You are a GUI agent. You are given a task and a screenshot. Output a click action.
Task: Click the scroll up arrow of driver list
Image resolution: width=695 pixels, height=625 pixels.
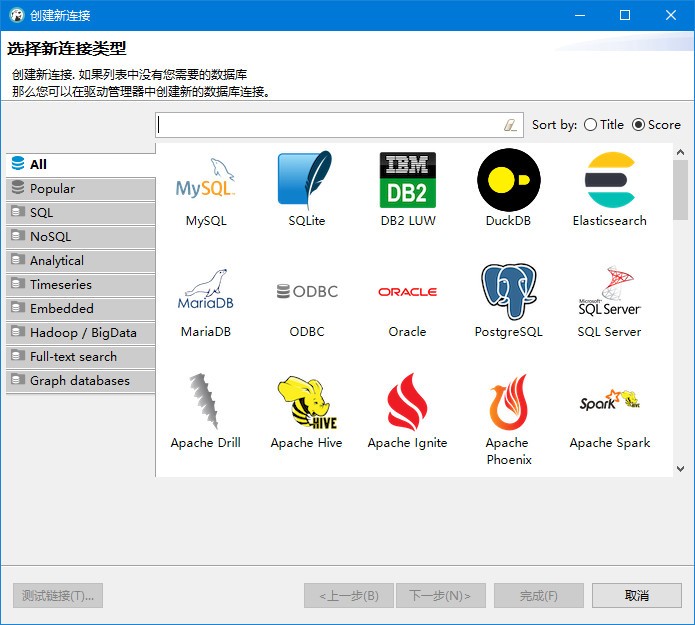click(x=680, y=152)
